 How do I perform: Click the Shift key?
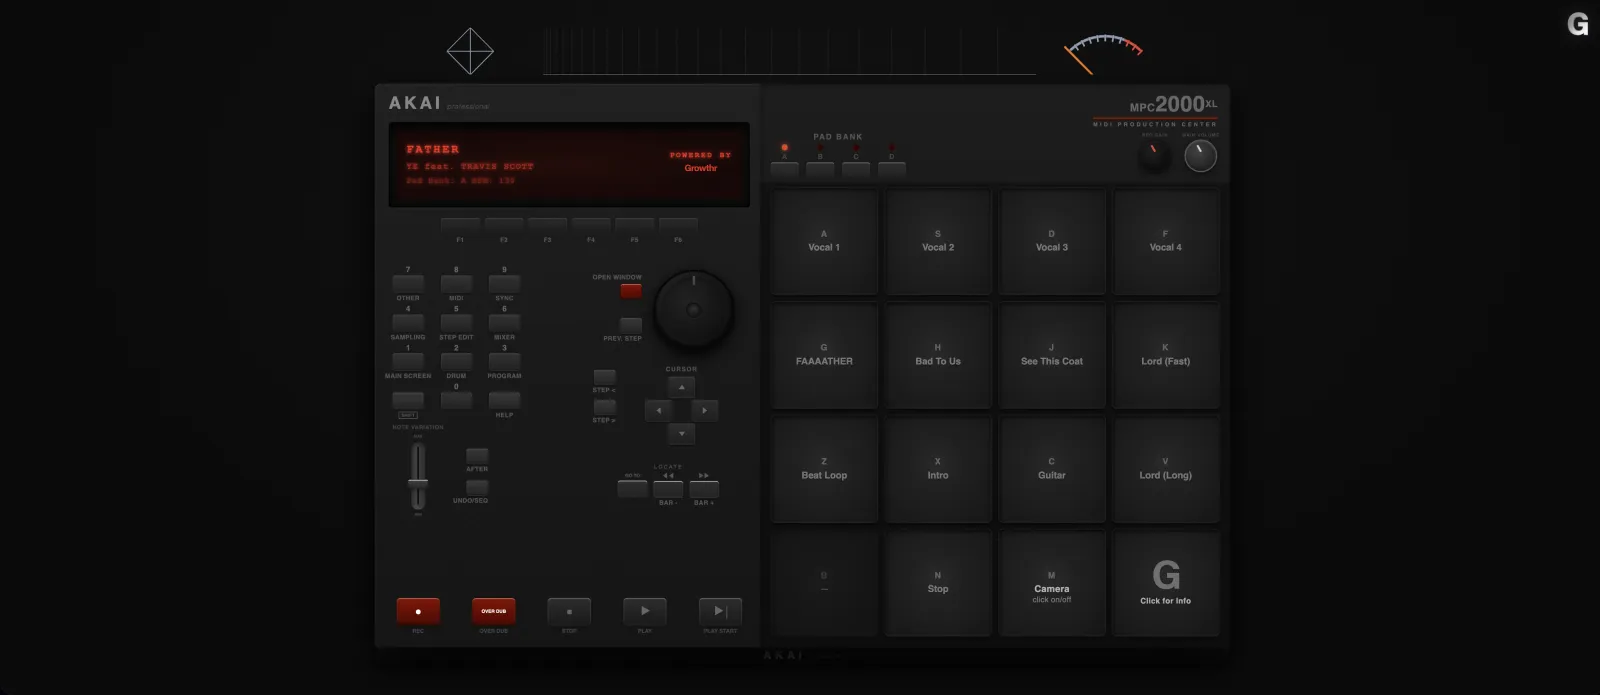pyautogui.click(x=408, y=401)
